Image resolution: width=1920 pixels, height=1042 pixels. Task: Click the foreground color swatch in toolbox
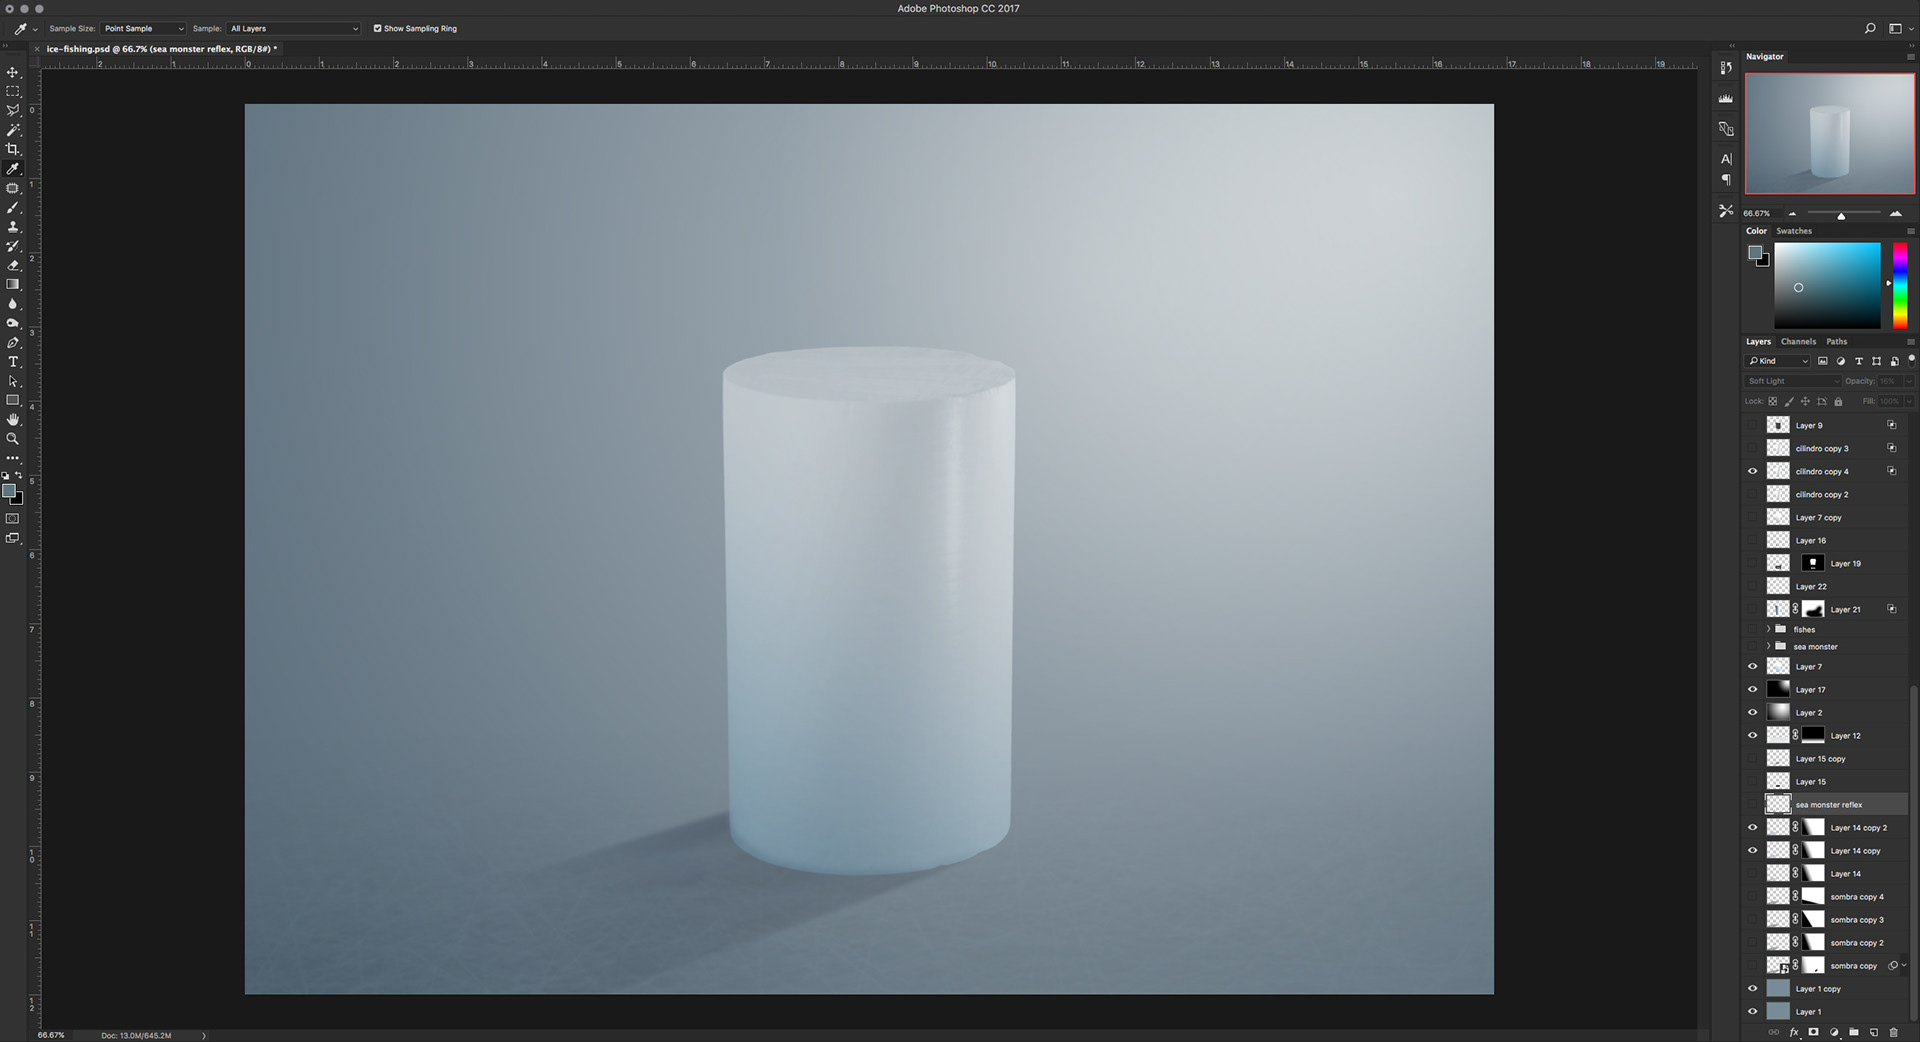click(x=9, y=491)
